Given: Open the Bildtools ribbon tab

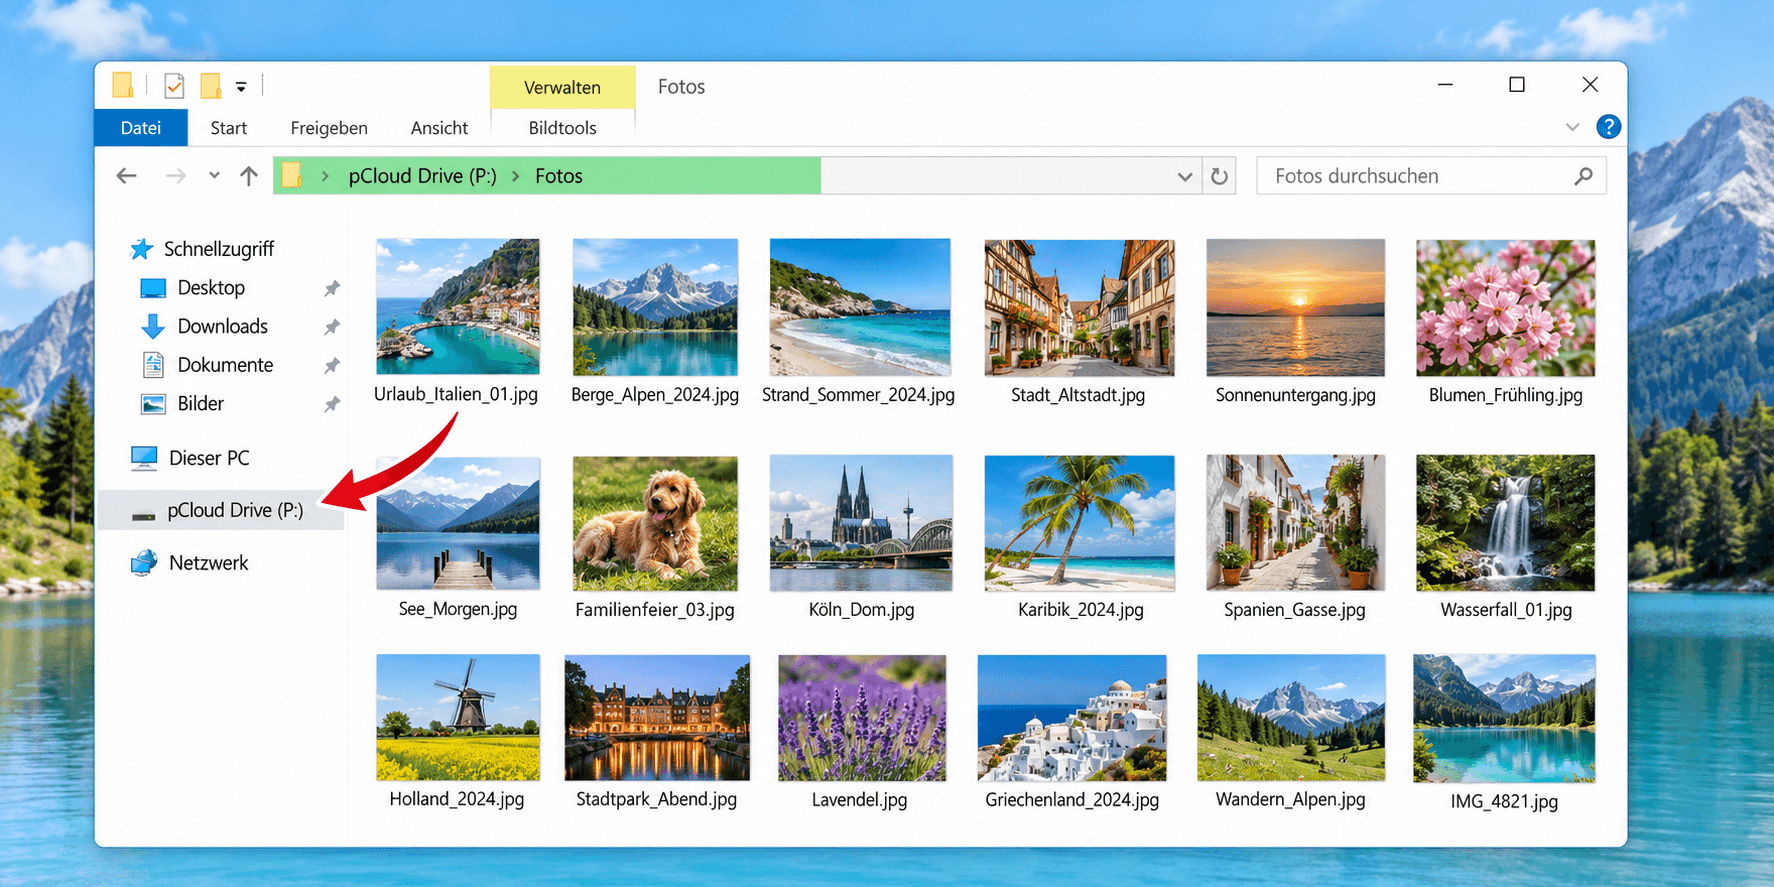Looking at the screenshot, I should (562, 128).
